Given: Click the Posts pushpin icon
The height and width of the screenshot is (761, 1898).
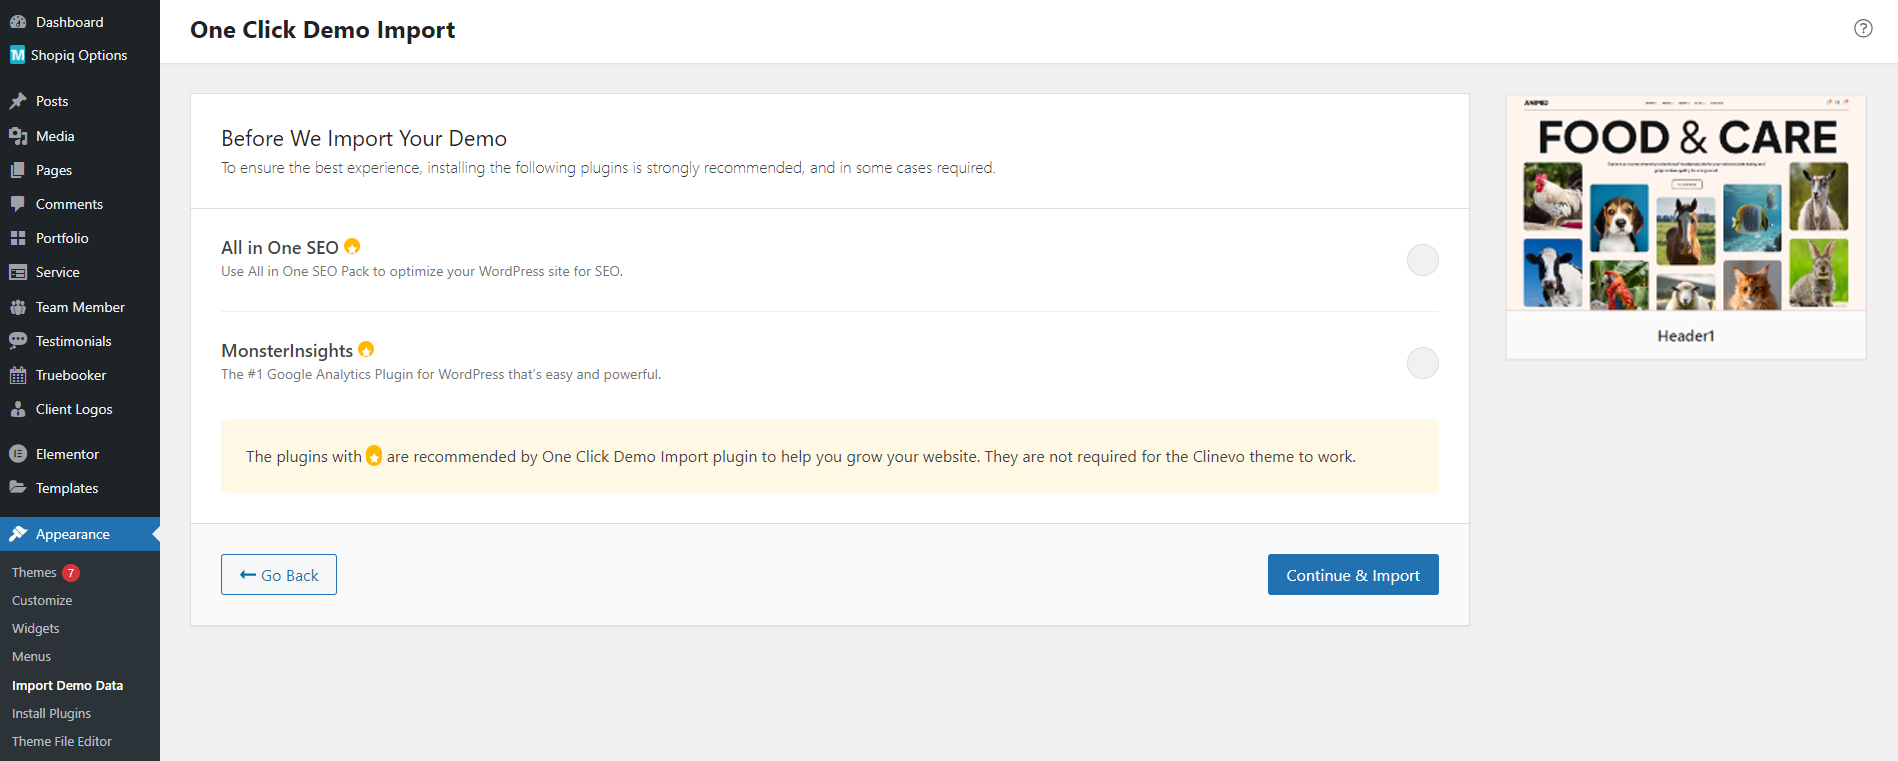Looking at the screenshot, I should [x=18, y=101].
